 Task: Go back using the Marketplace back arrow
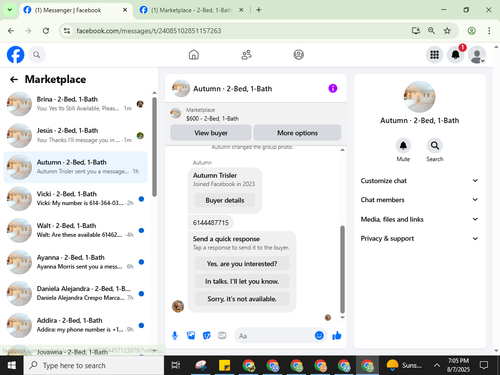[x=14, y=79]
